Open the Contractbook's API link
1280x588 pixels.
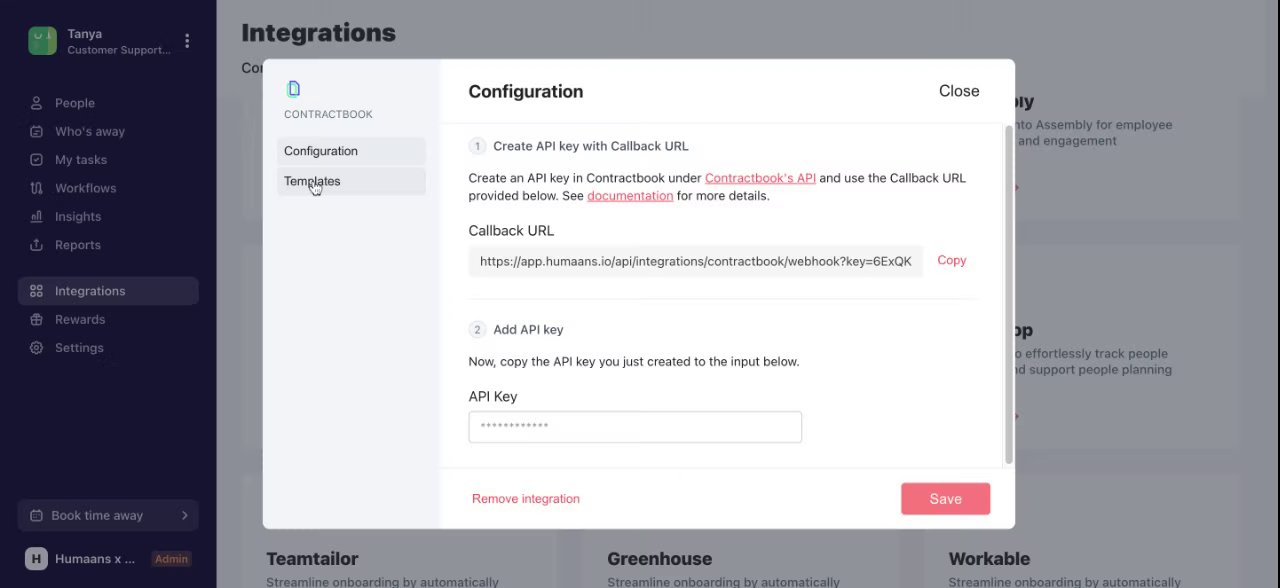tap(760, 178)
